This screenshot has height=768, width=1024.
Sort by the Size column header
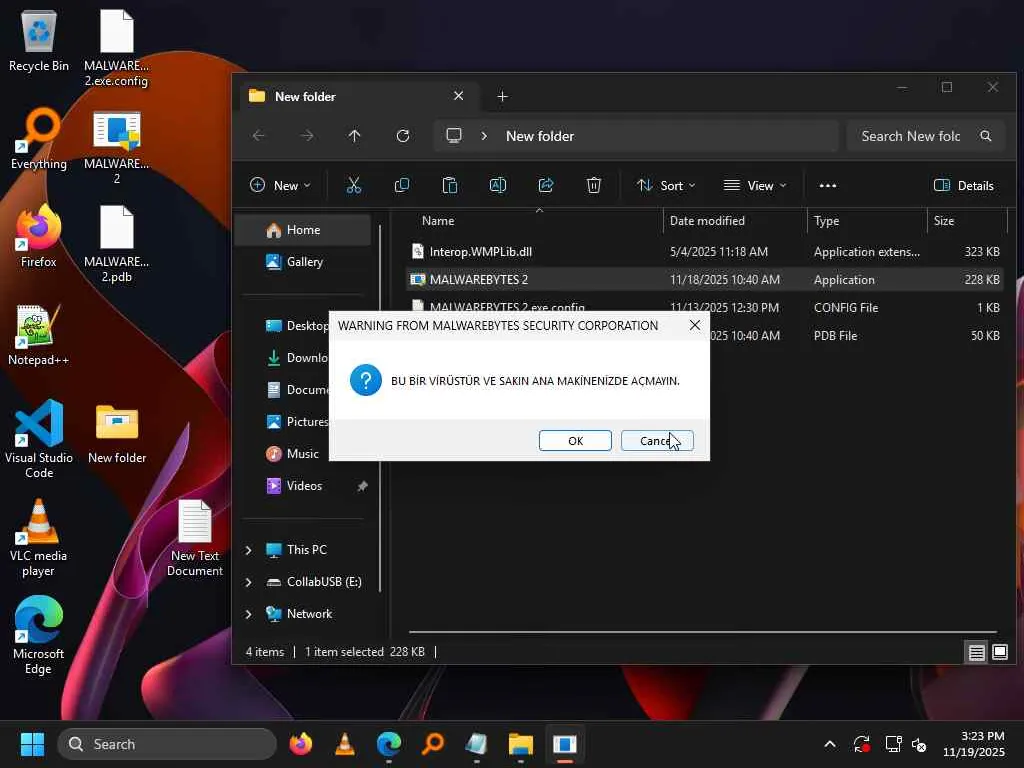tap(967, 221)
